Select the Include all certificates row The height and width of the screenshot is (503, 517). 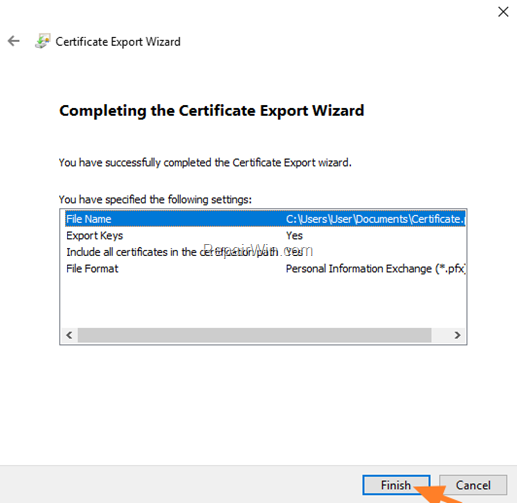coord(265,252)
